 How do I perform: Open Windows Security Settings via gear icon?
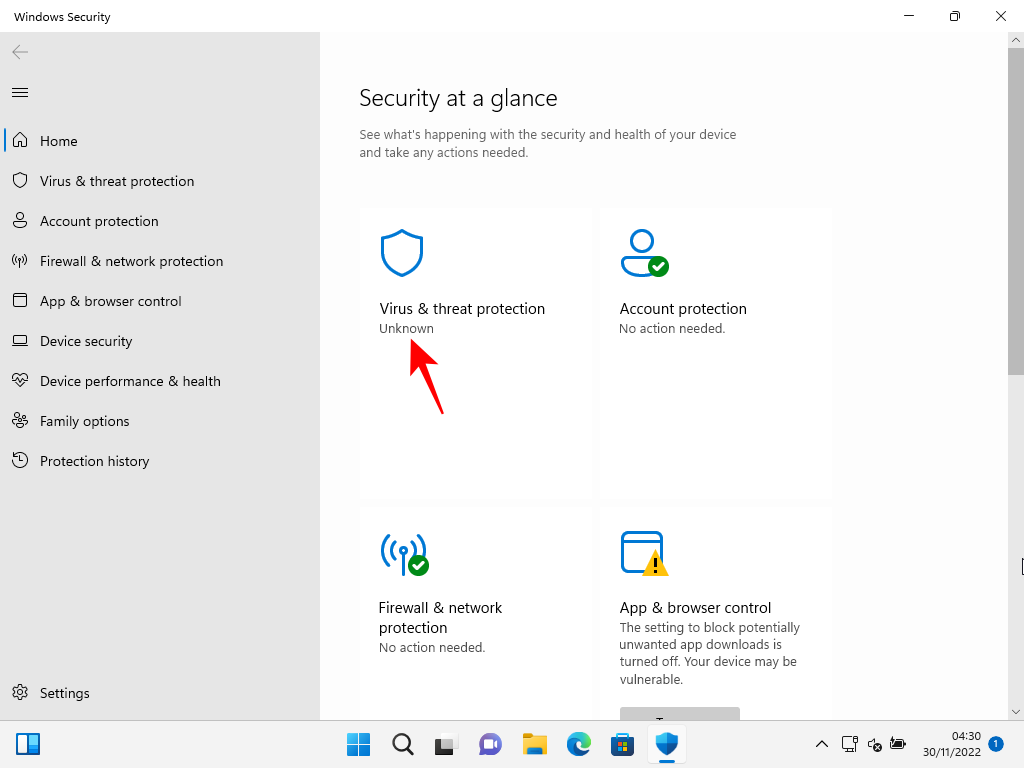coord(63,693)
